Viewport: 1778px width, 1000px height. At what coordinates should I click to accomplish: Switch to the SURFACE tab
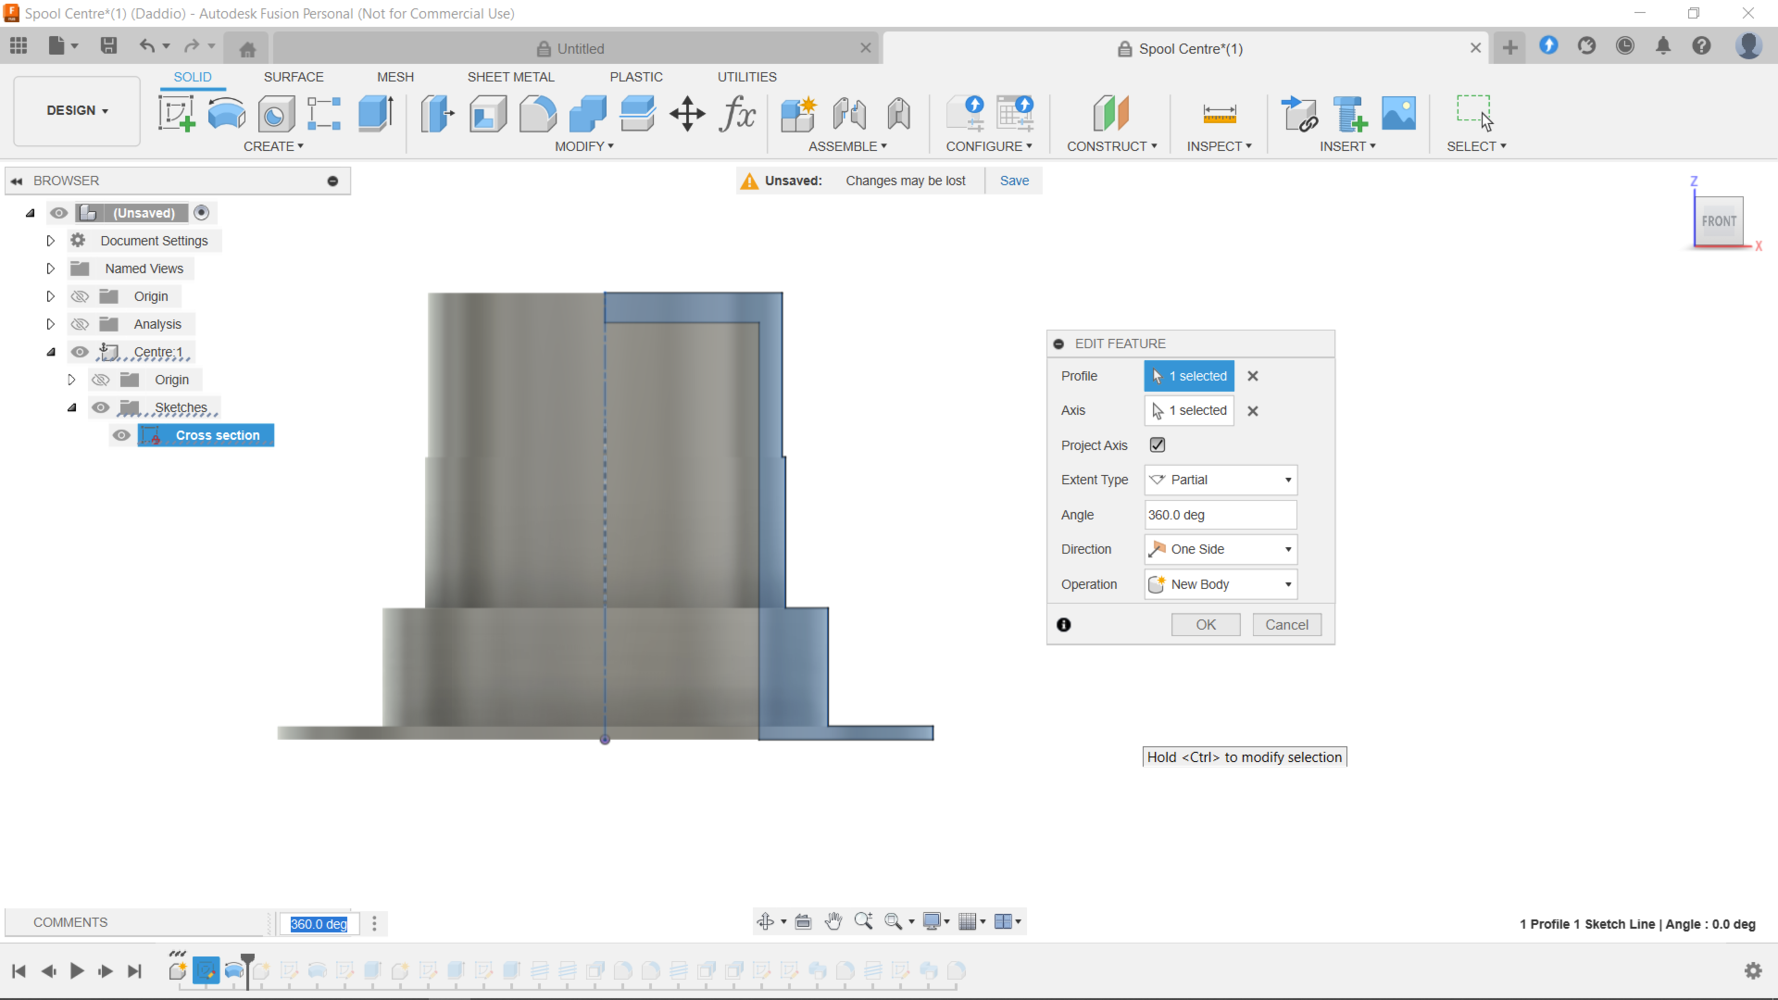coord(293,77)
